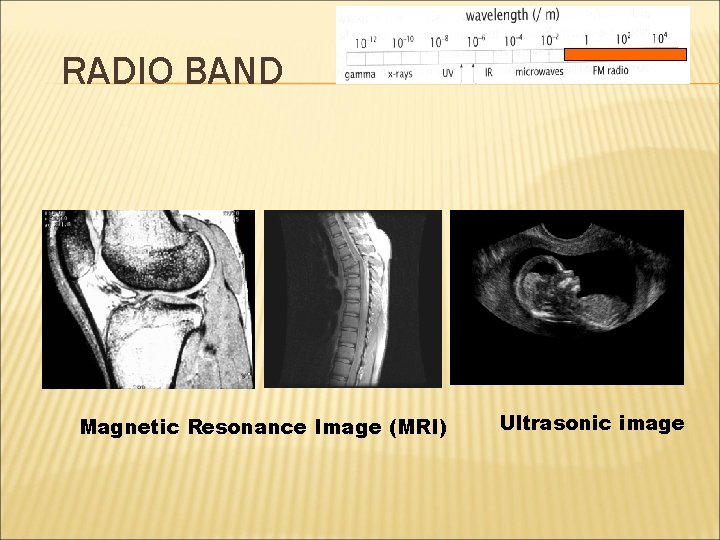Image resolution: width=720 pixels, height=540 pixels.
Task: Click the IR label in spectrum chart
Action: click(x=489, y=73)
